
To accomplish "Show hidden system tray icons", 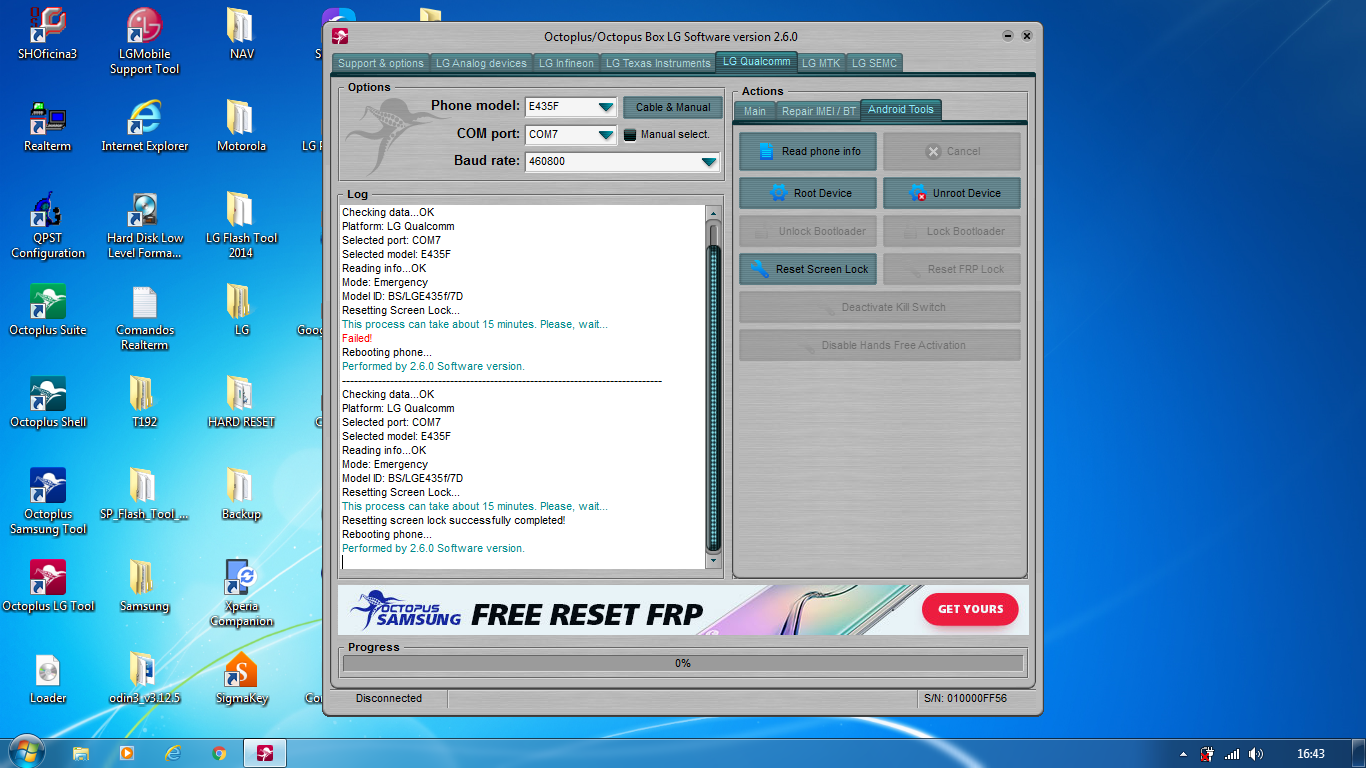I will pos(1183,754).
